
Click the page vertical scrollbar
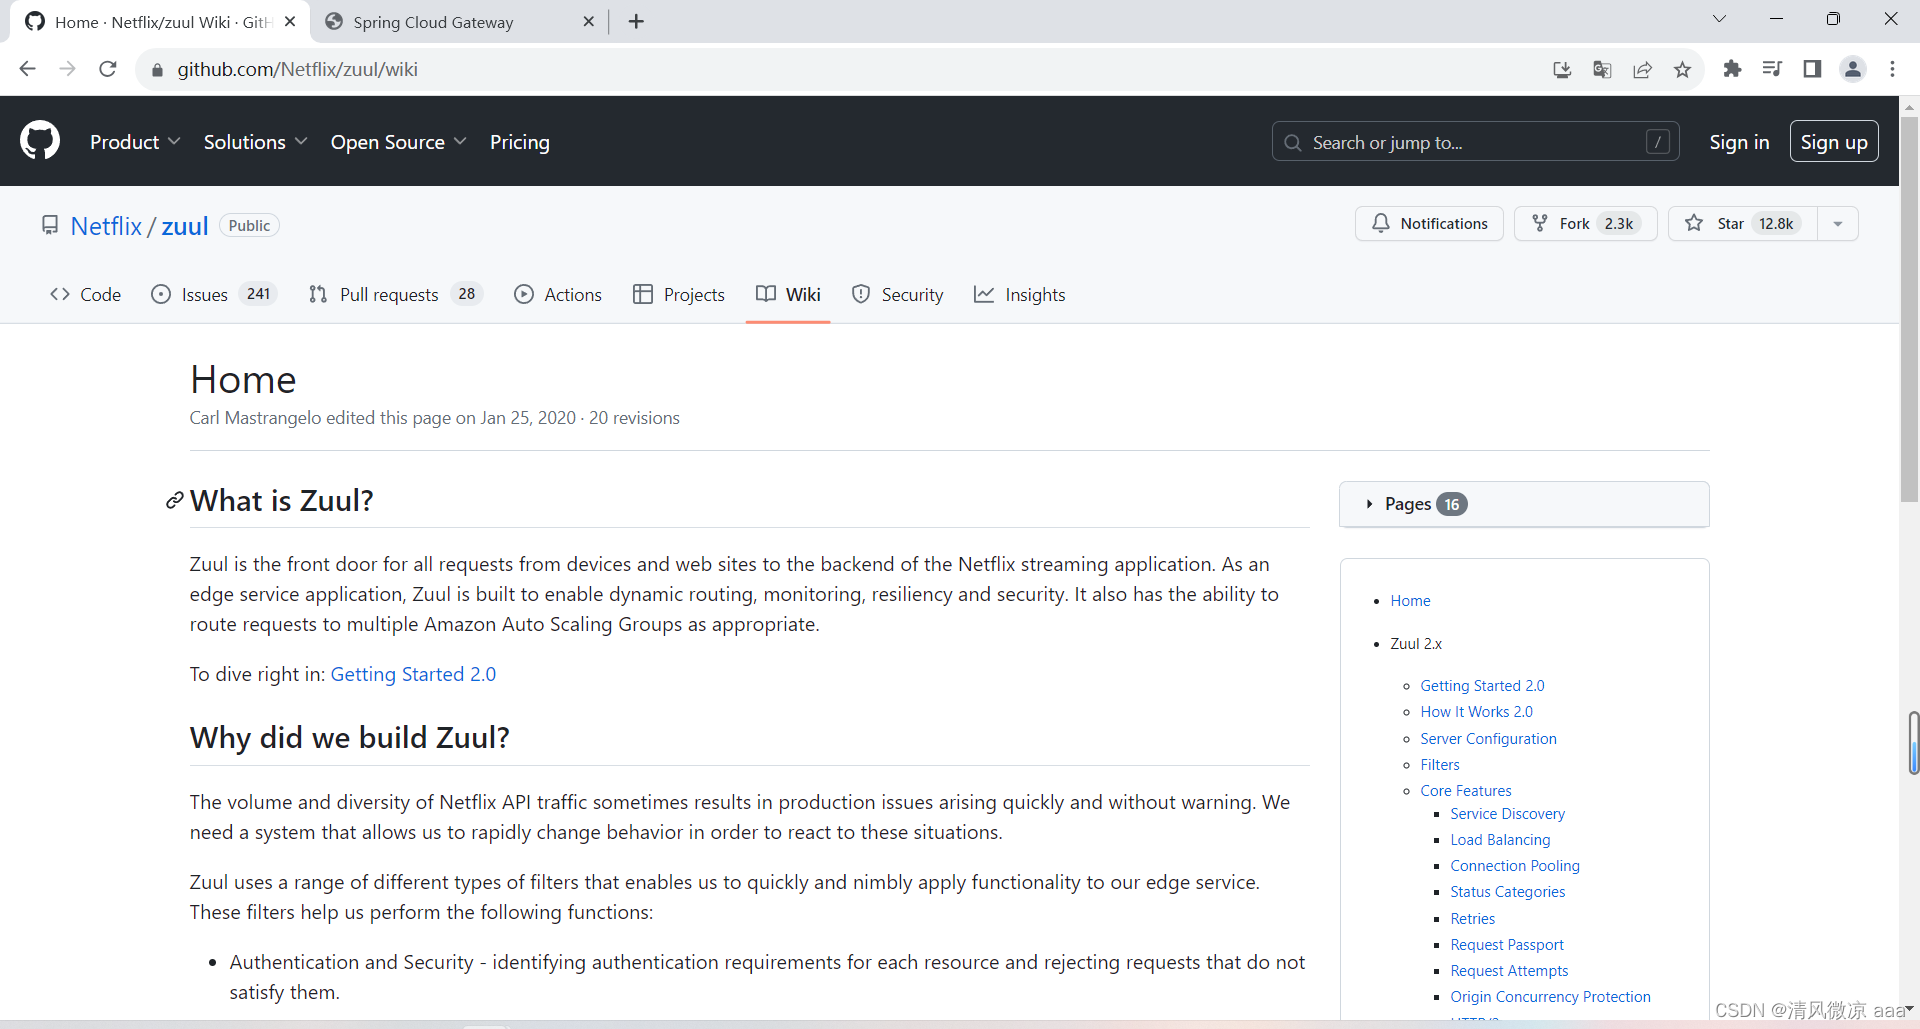pyautogui.click(x=1909, y=310)
